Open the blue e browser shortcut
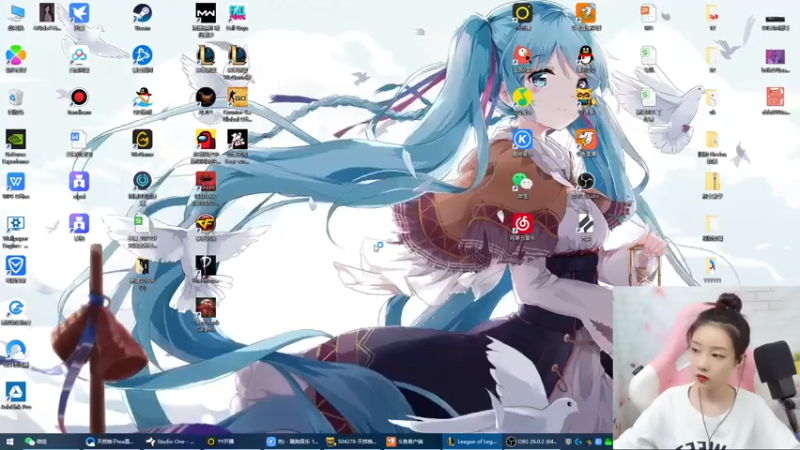Image resolution: width=800 pixels, height=450 pixels. (x=16, y=308)
